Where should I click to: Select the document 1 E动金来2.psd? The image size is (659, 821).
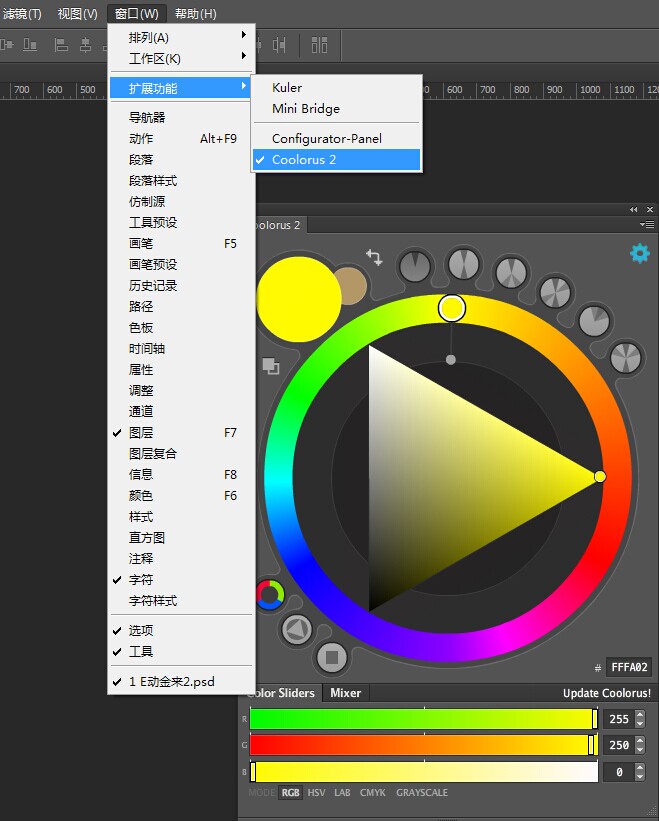point(182,682)
